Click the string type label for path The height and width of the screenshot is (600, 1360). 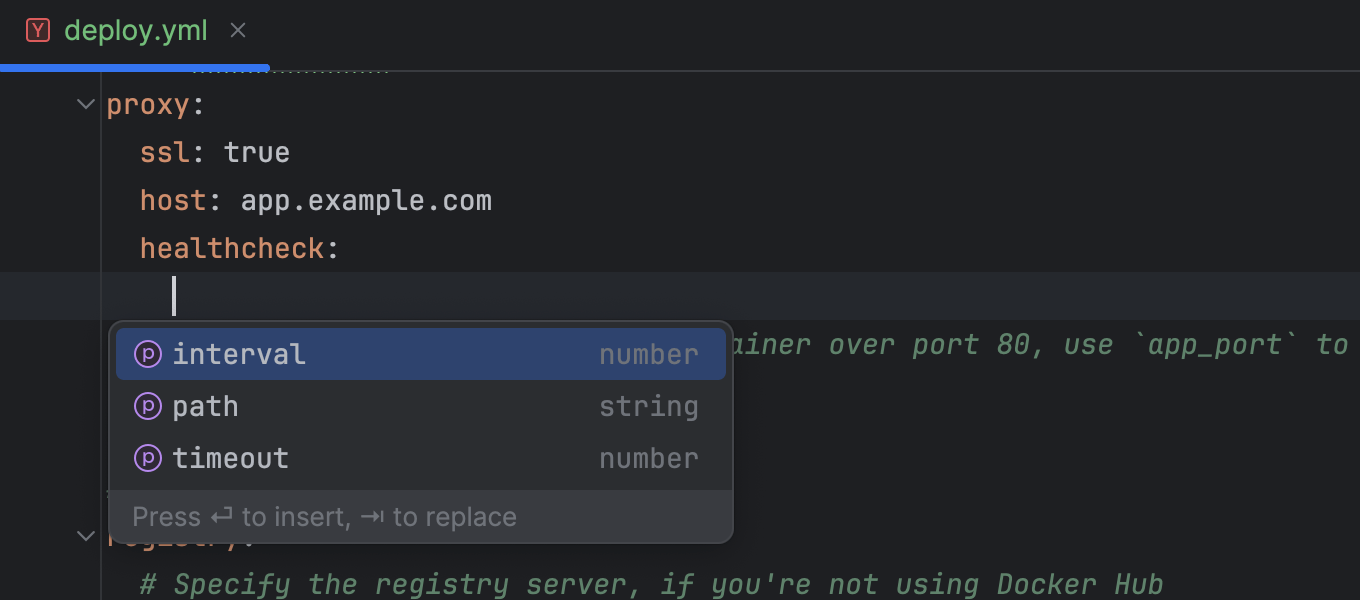point(648,406)
